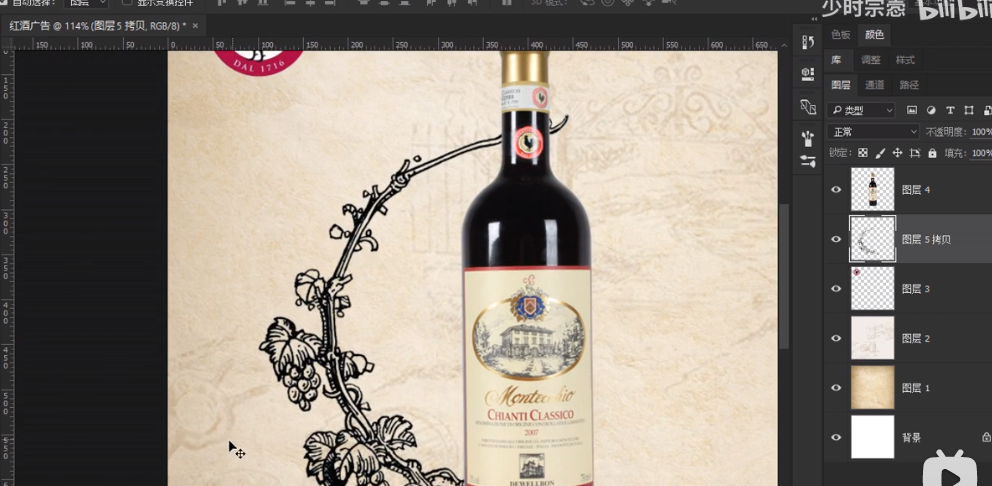
Task: Open the 库 tab
Action: (x=836, y=60)
